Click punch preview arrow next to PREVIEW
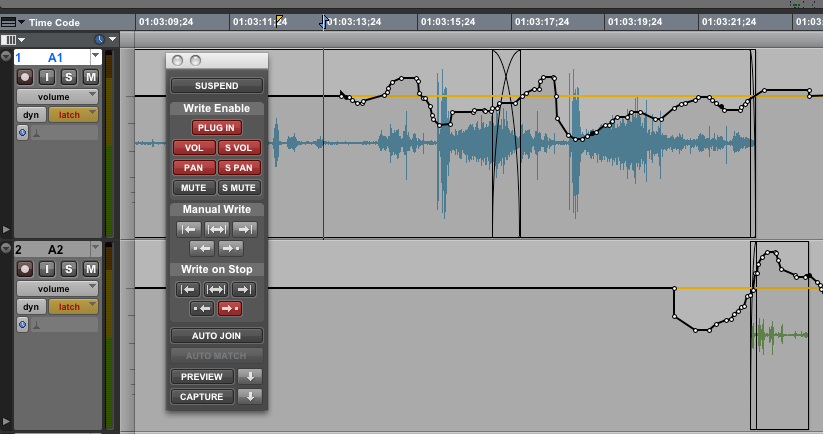The height and width of the screenshot is (434, 823). [250, 377]
